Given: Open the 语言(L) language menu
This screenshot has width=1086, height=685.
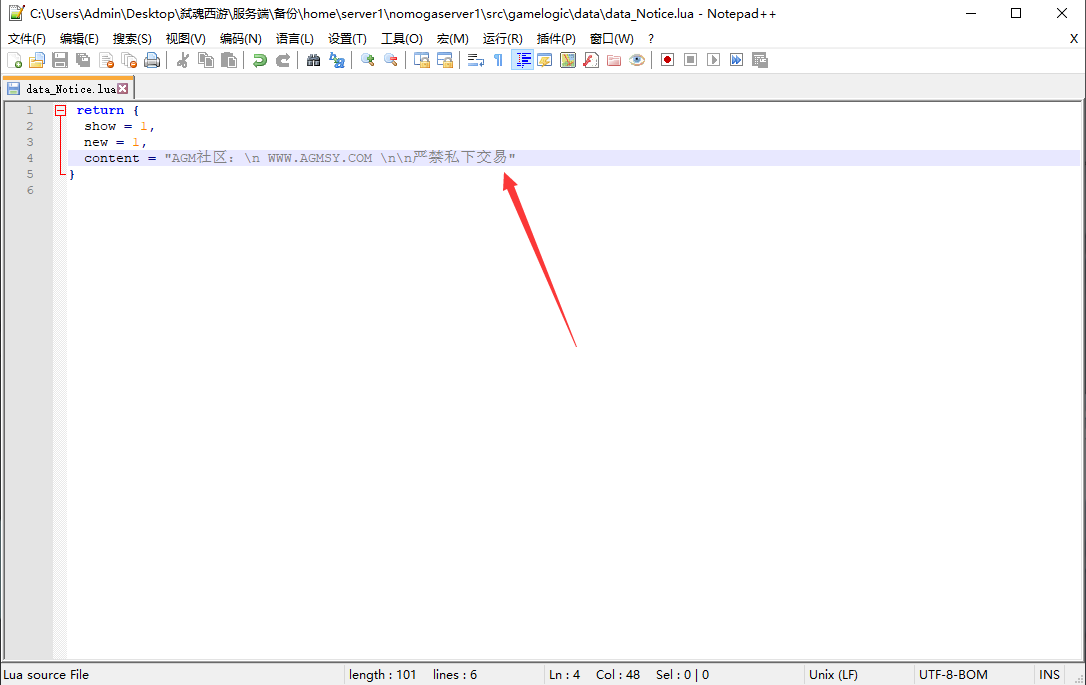Looking at the screenshot, I should pyautogui.click(x=294, y=38).
